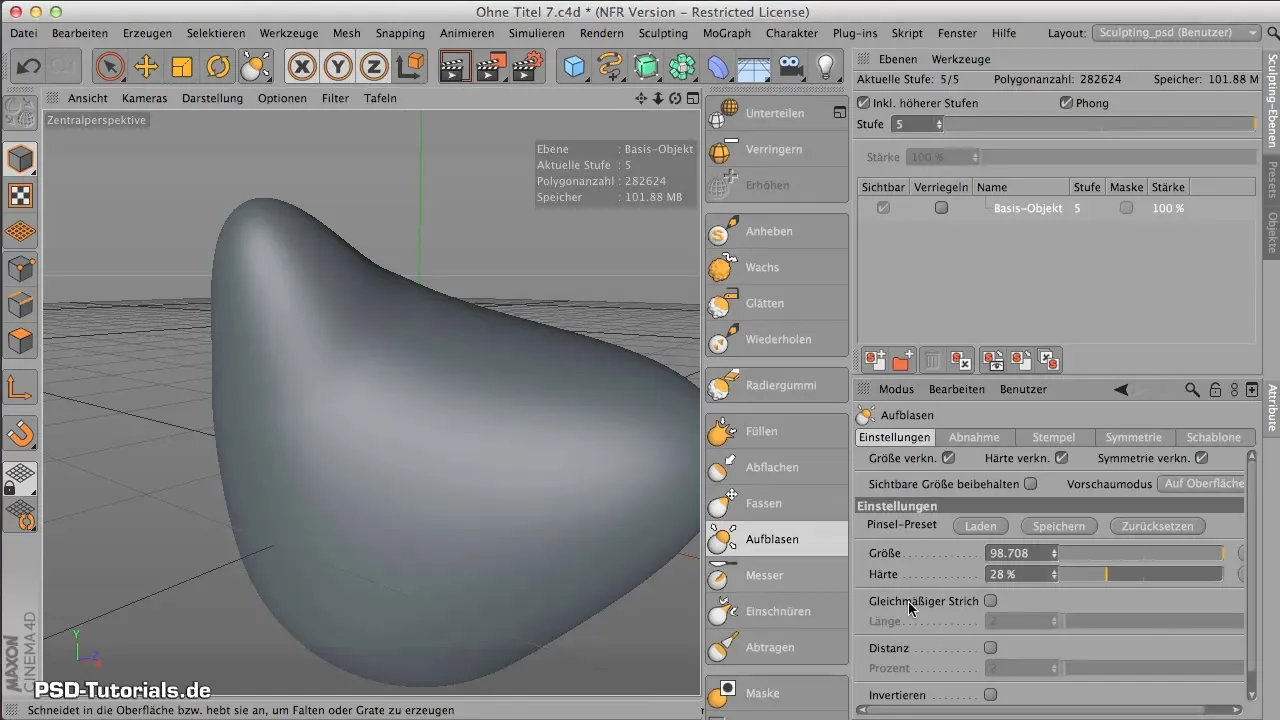
Task: Toggle X axis lock
Action: [x=302, y=67]
